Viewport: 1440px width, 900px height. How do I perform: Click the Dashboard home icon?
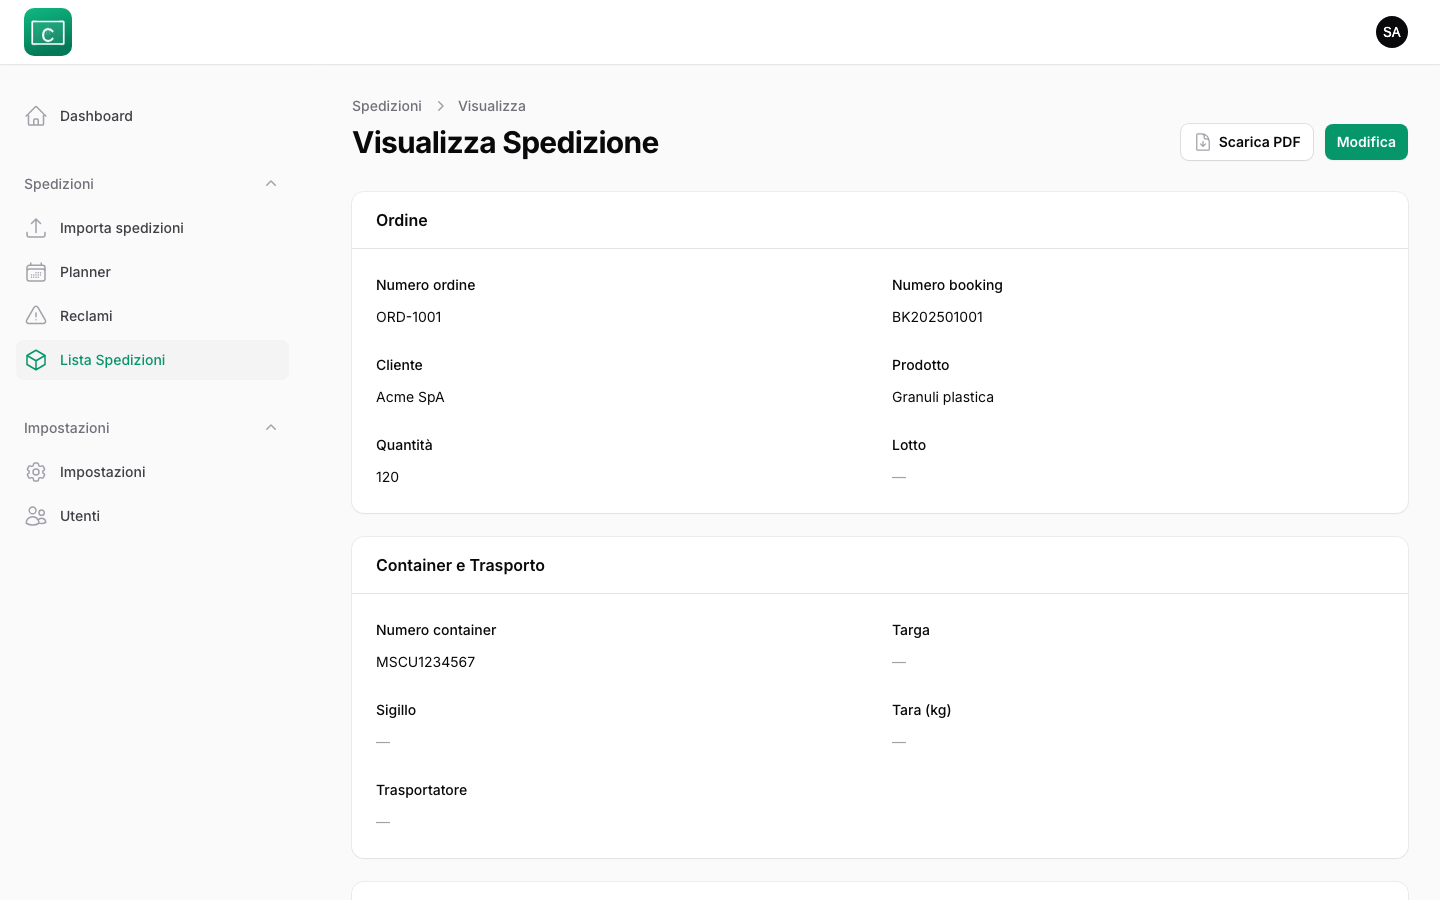tap(36, 116)
